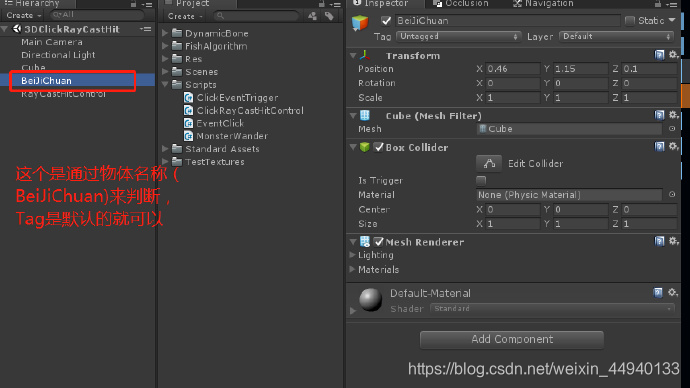Disable the Mesh Renderer component checkbox
The image size is (690, 388).
tap(378, 242)
